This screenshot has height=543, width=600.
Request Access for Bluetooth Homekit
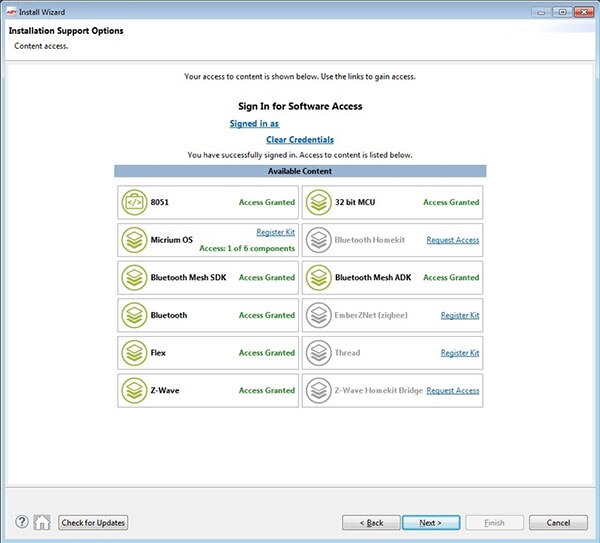pyautogui.click(x=452, y=240)
